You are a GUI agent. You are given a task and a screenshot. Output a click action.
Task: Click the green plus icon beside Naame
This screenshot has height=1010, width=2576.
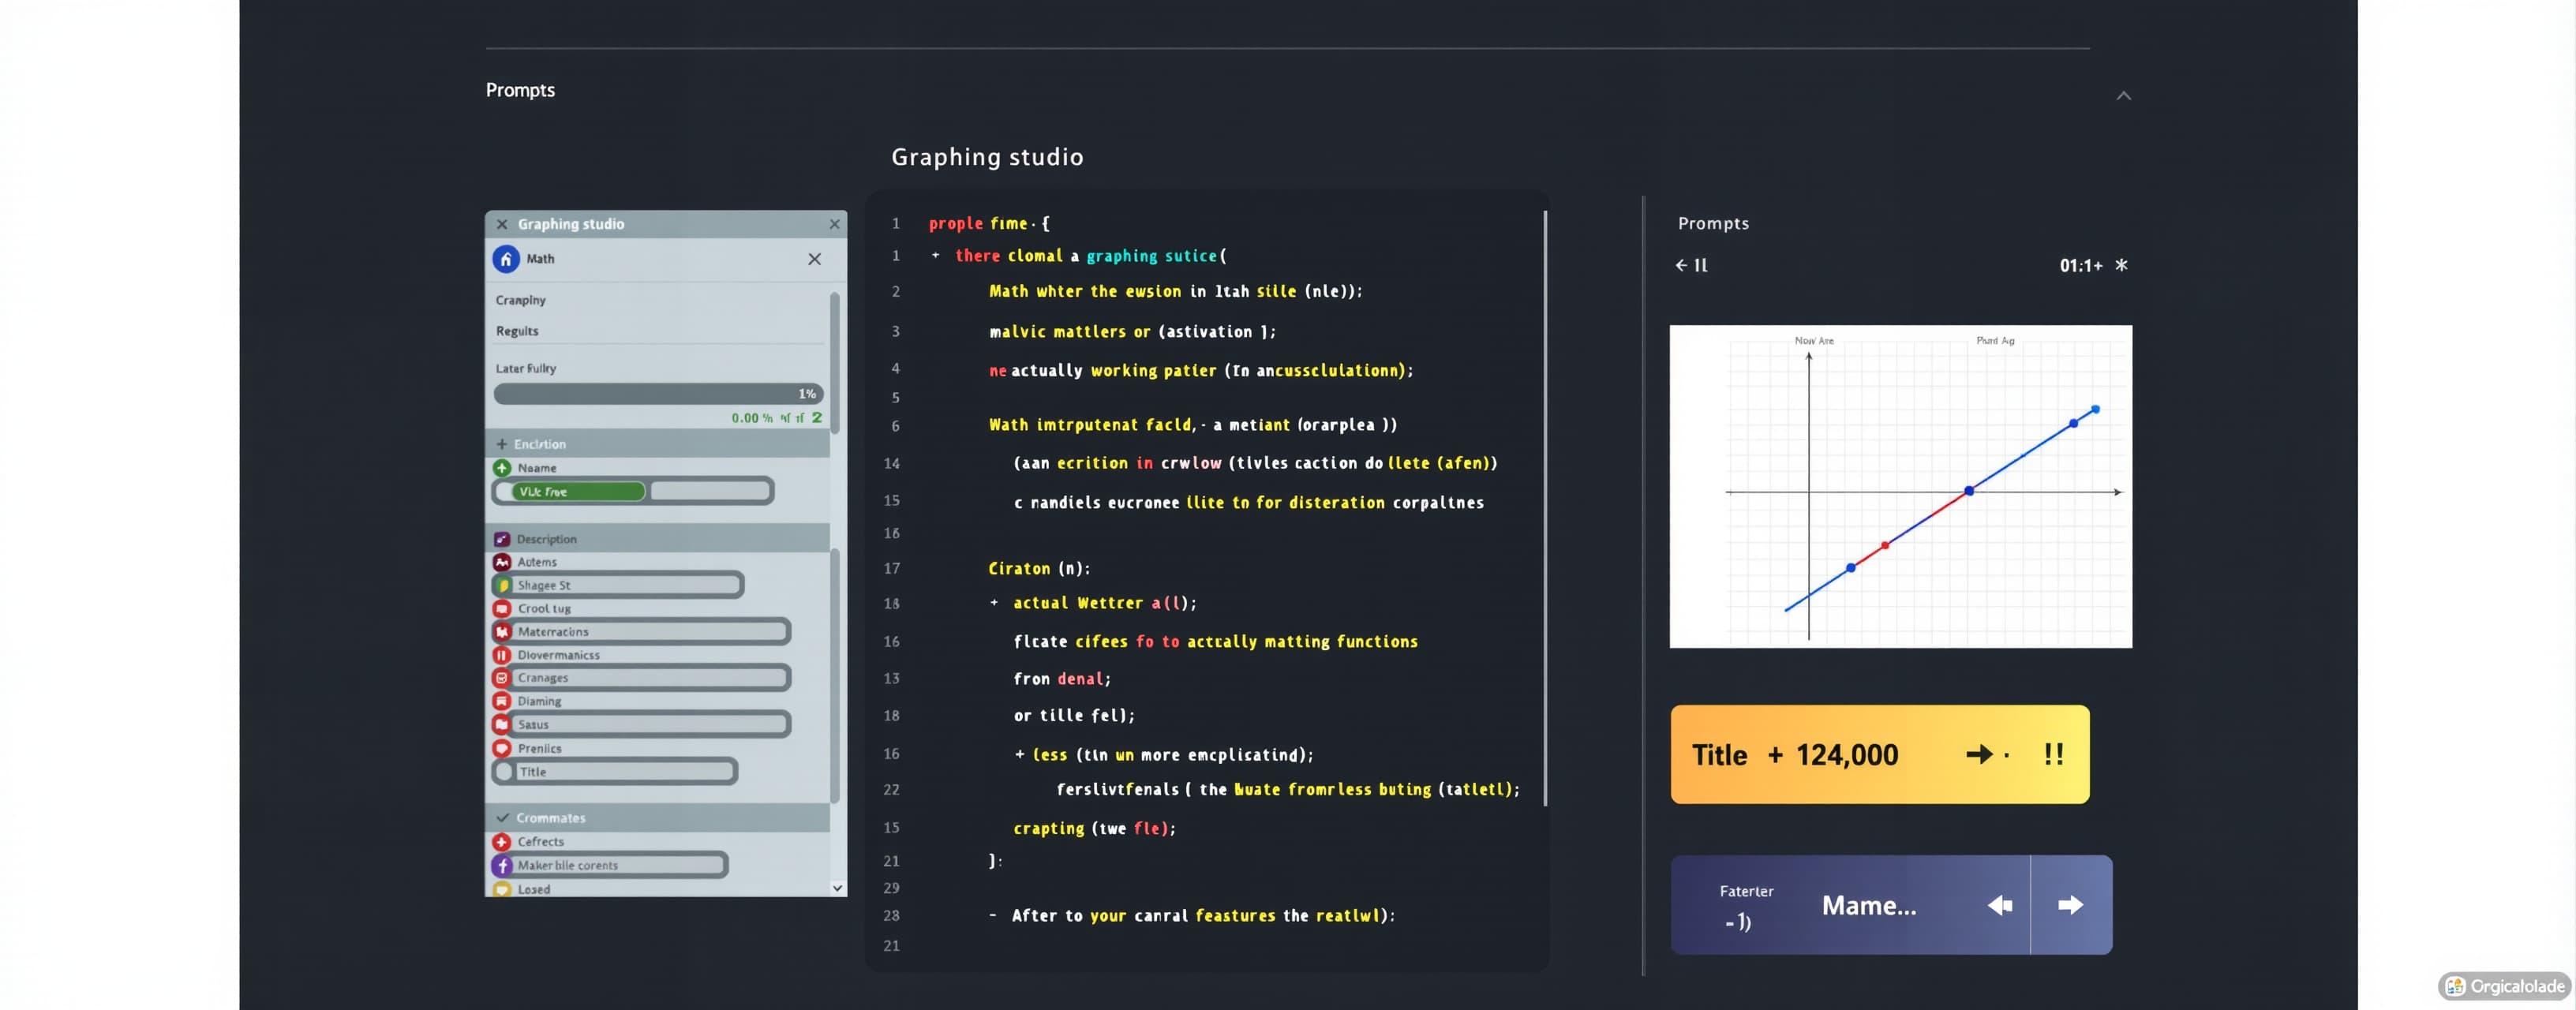(502, 468)
